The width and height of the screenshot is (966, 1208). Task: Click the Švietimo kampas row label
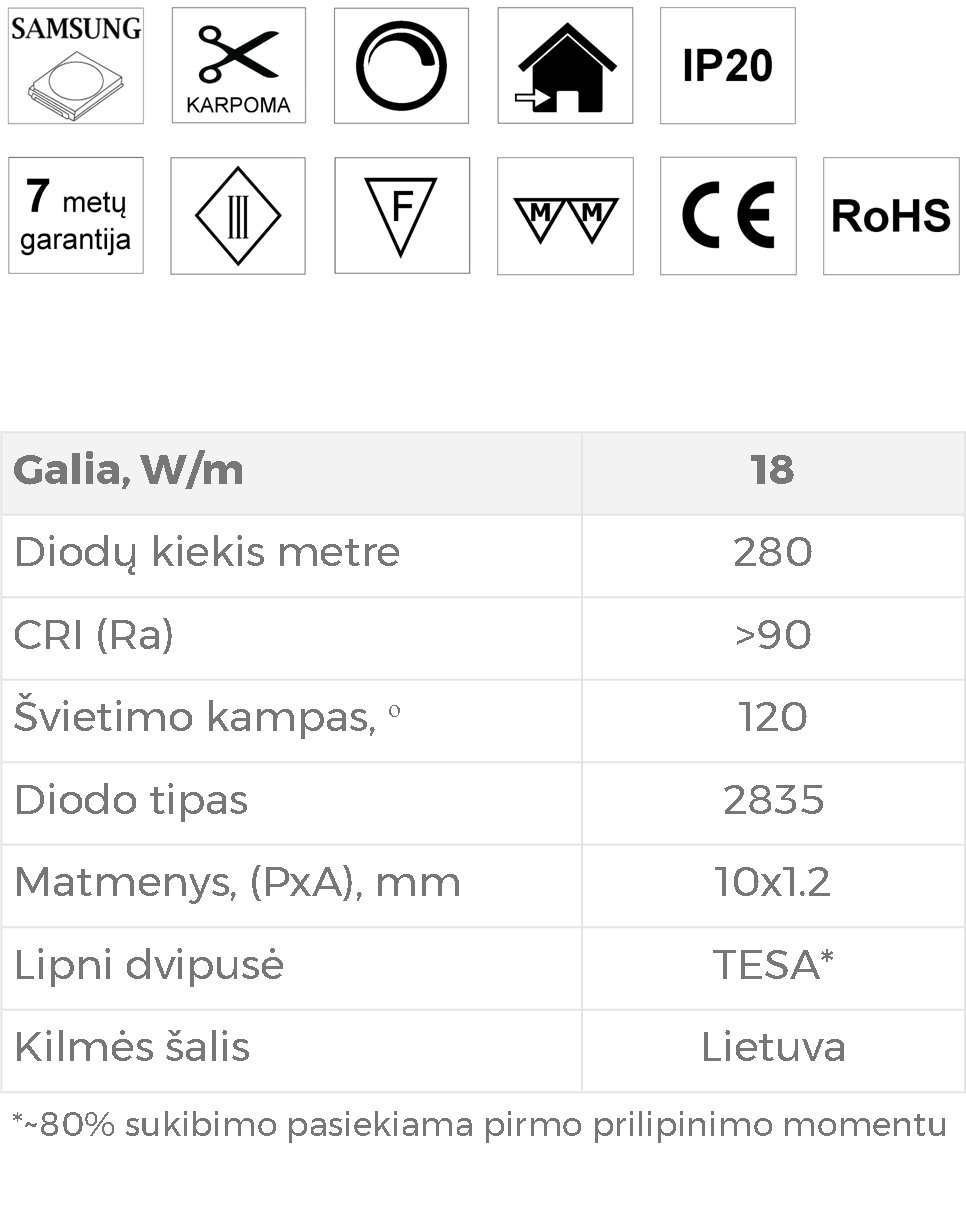click(x=207, y=718)
